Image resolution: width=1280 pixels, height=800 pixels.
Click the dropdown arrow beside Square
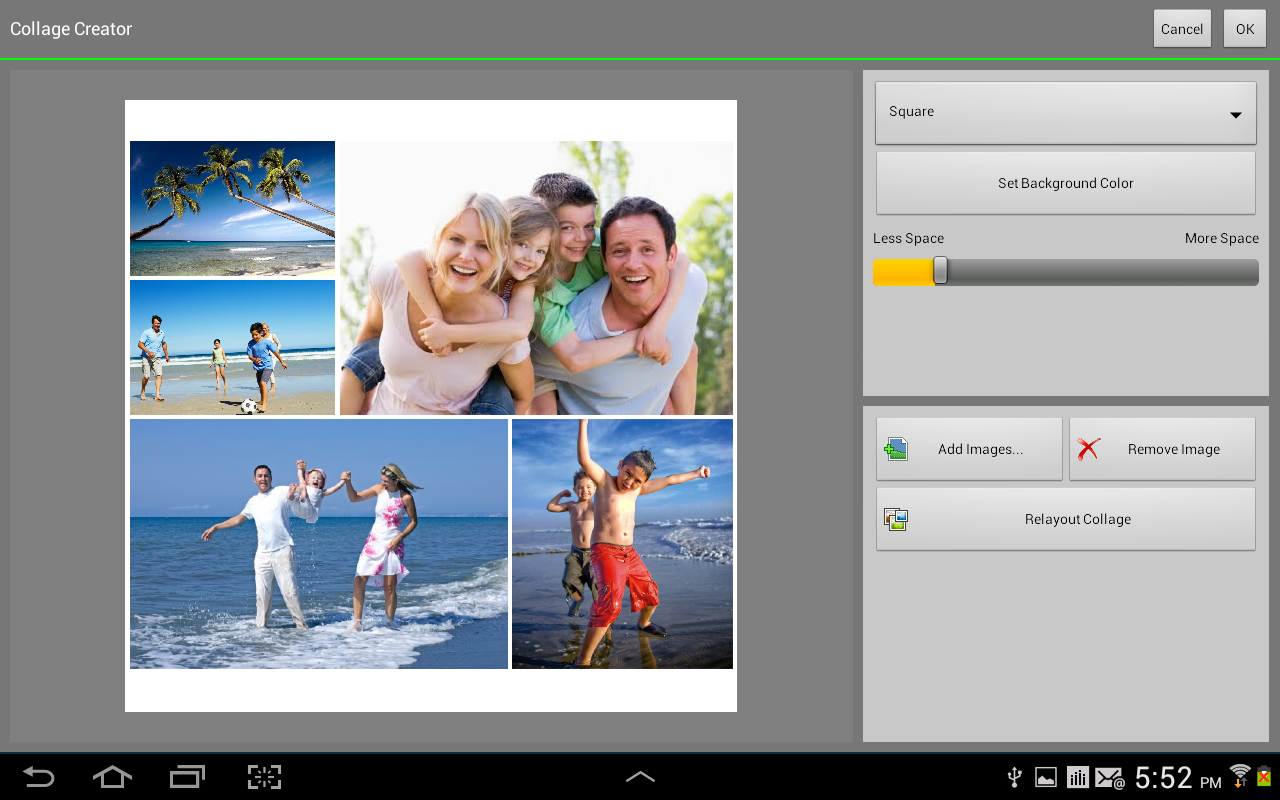(x=1236, y=115)
